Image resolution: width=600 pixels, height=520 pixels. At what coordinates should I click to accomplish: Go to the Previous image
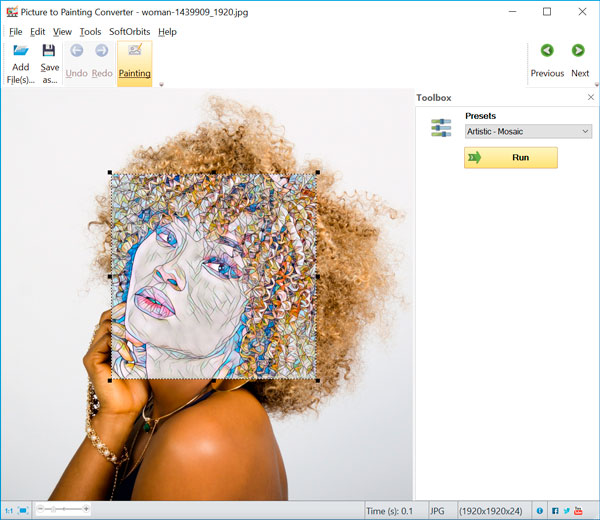click(547, 61)
